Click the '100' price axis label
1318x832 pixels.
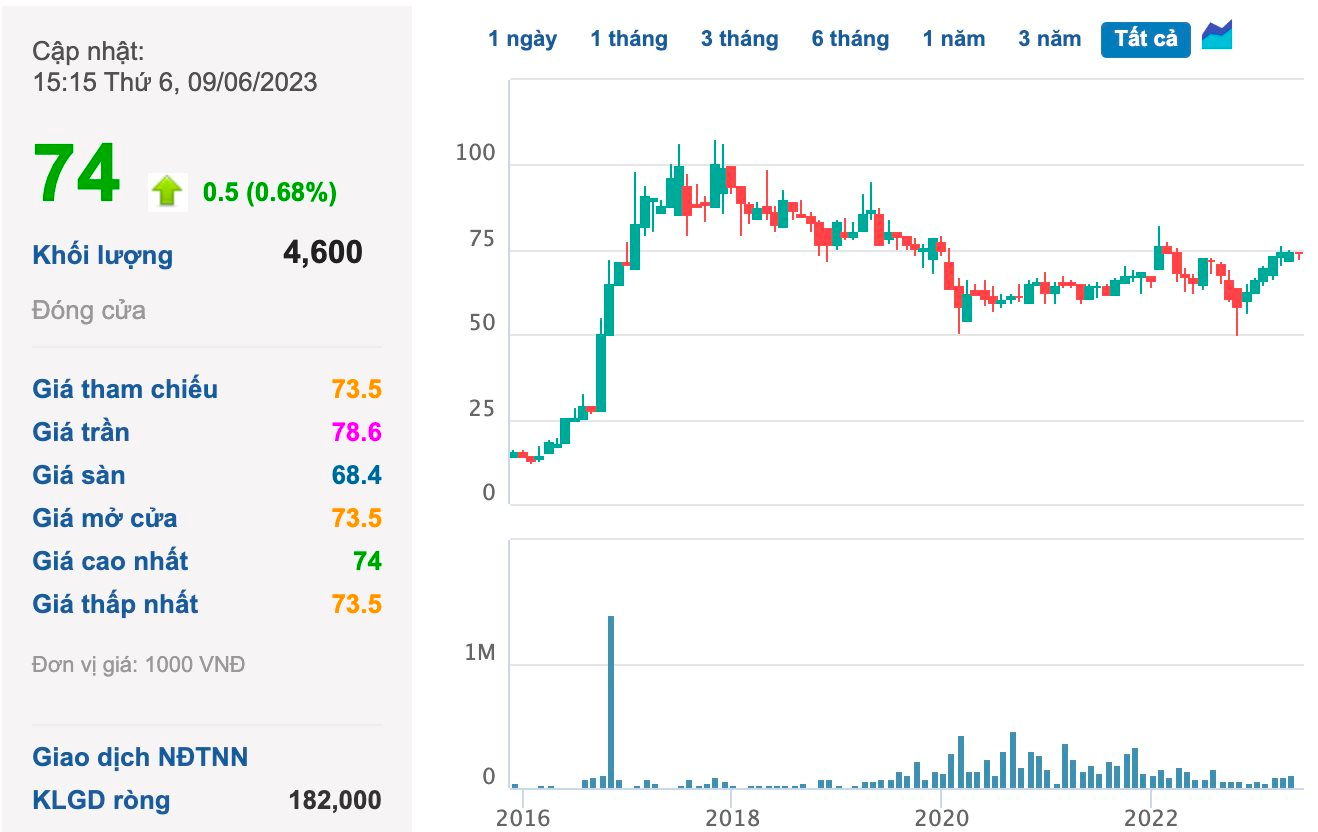tap(475, 153)
